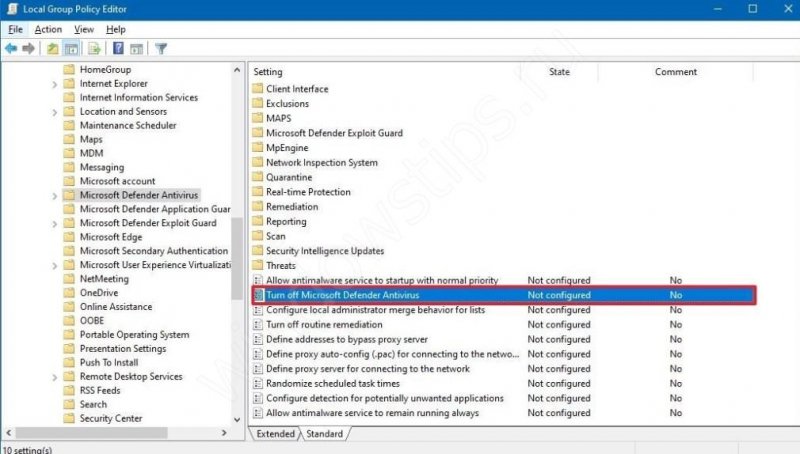Image resolution: width=800 pixels, height=454 pixels.
Task: Click the Export List toolbar icon
Action: tap(94, 48)
